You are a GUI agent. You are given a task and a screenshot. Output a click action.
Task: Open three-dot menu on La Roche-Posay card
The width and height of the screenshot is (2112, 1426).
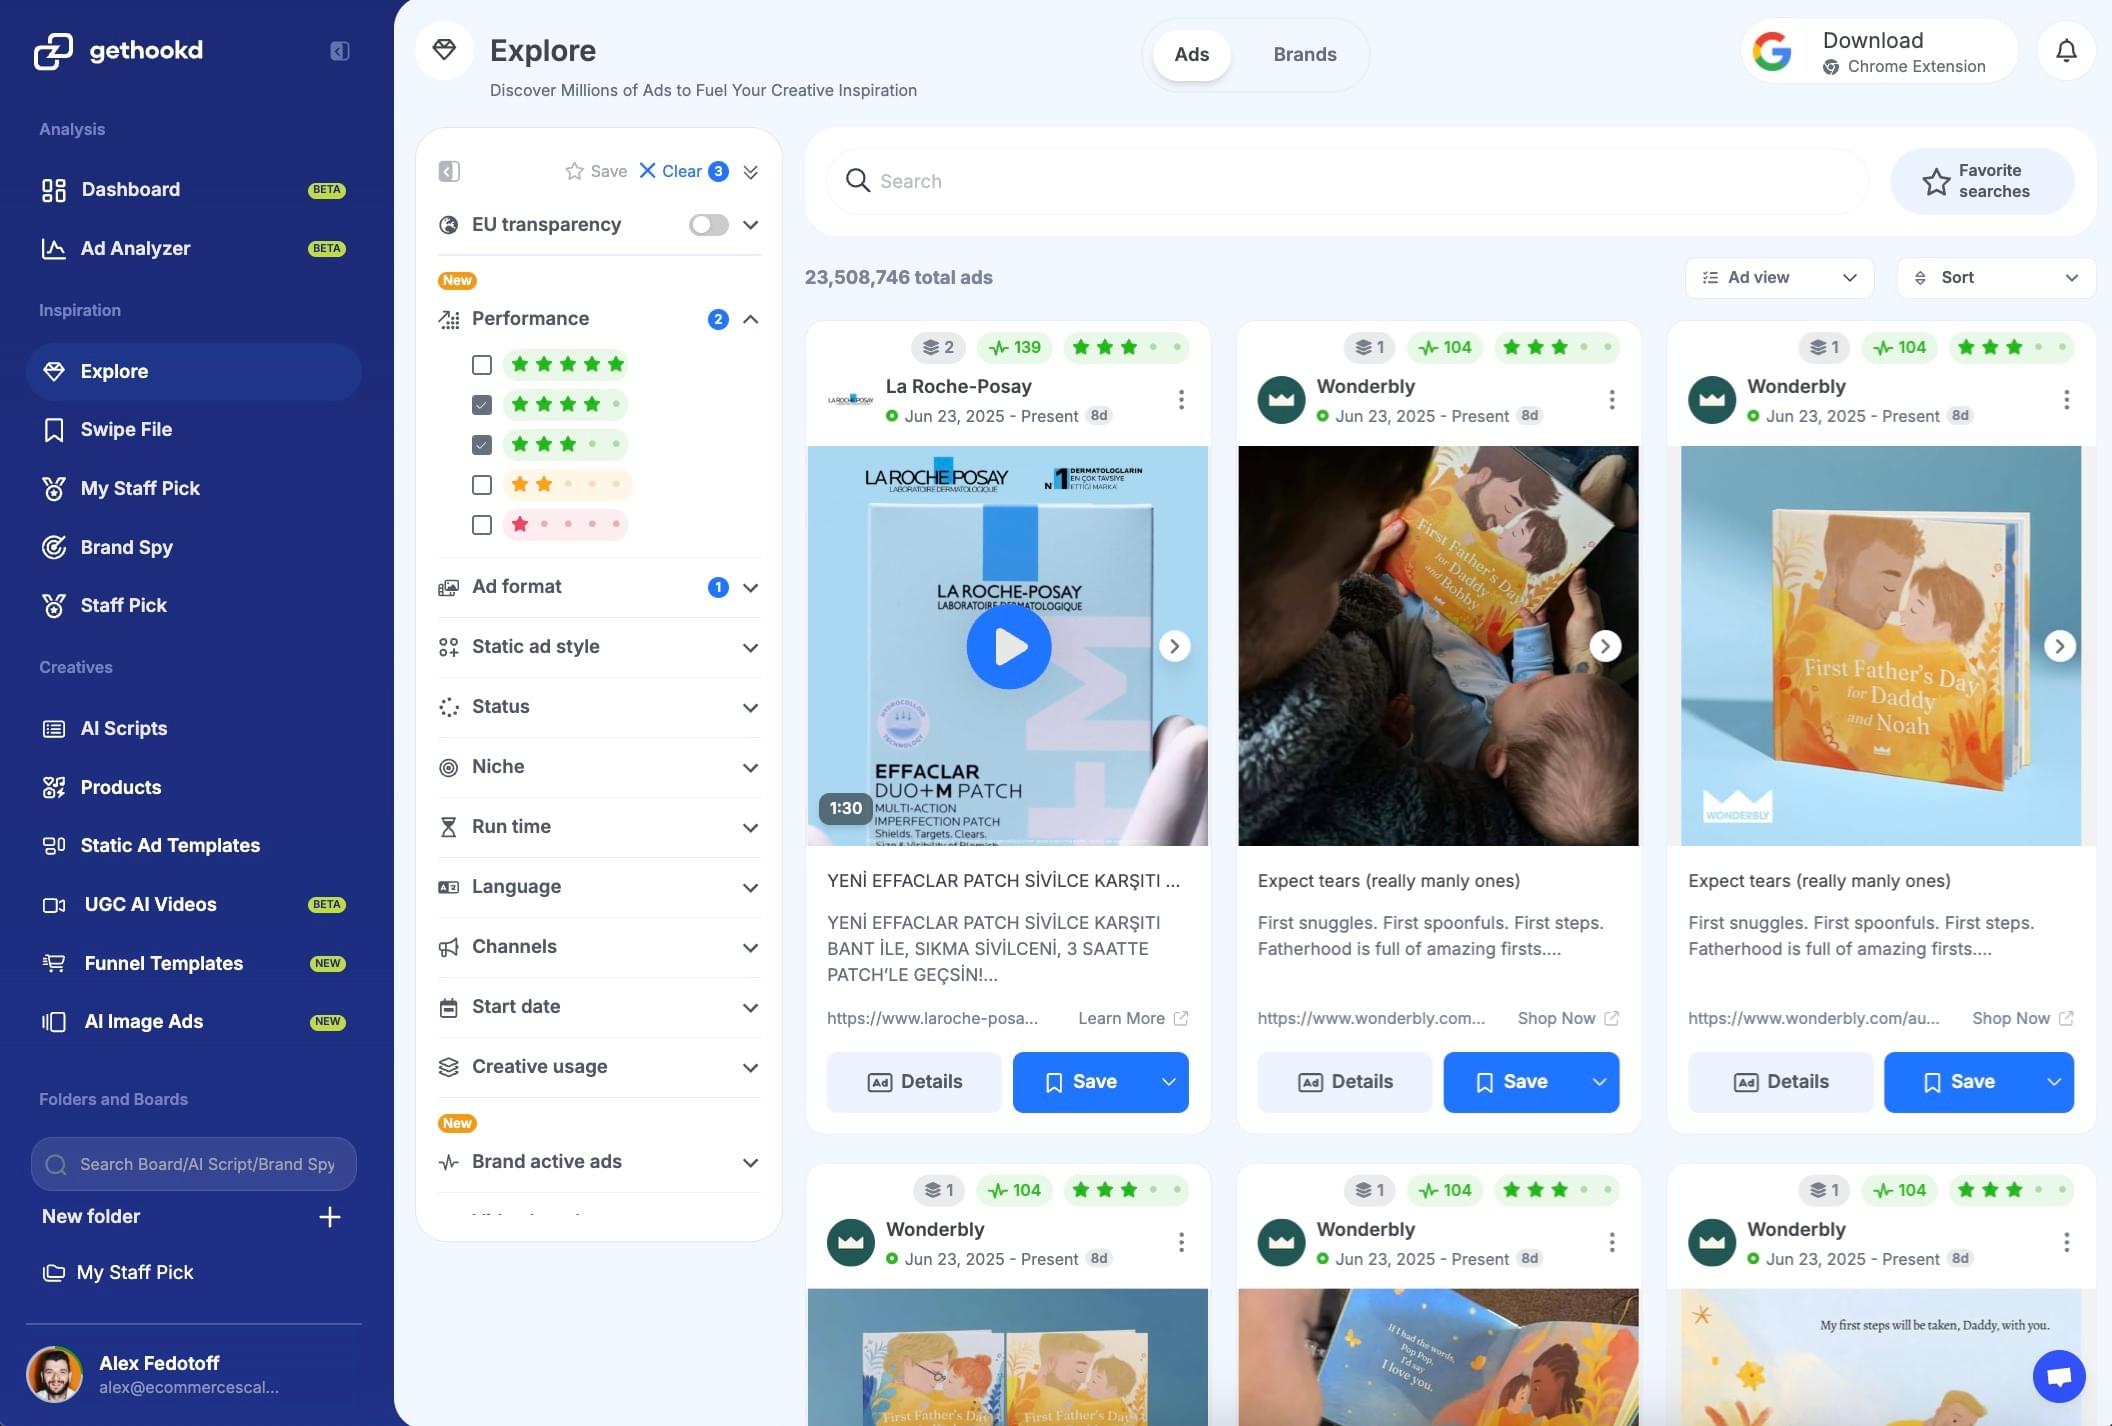[x=1181, y=400]
